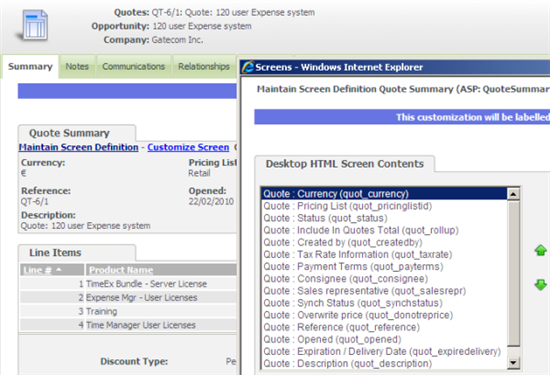
Task: Click the Gatecom Inc. company name
Action: [177, 40]
